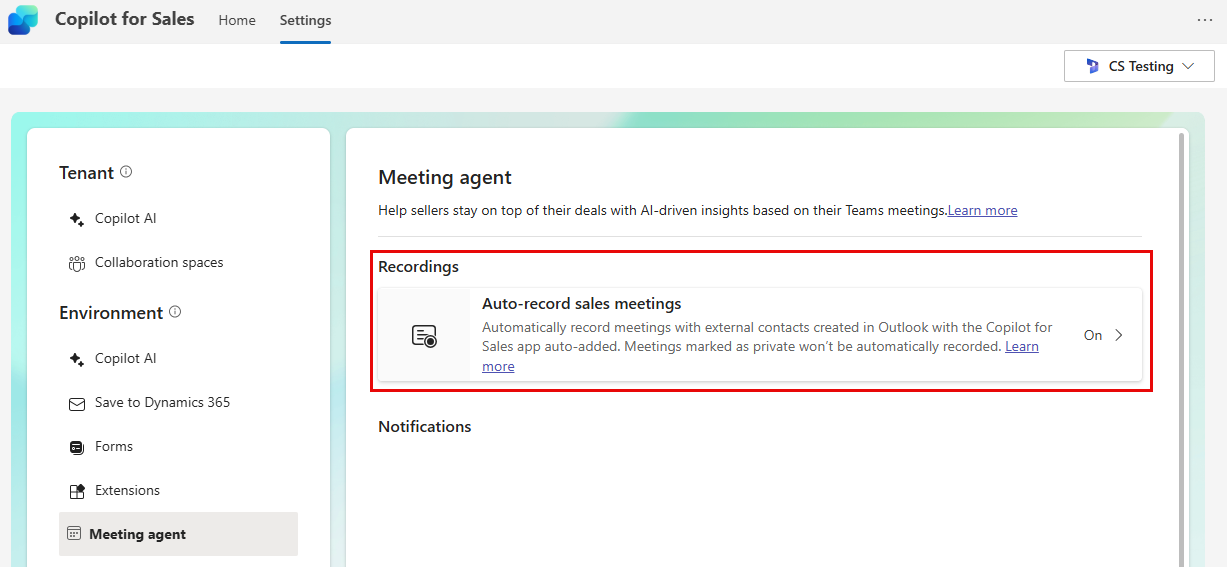Viewport: 1227px width, 567px height.
Task: Follow the Learn more link under Meeting agent heading
Action: coord(982,211)
